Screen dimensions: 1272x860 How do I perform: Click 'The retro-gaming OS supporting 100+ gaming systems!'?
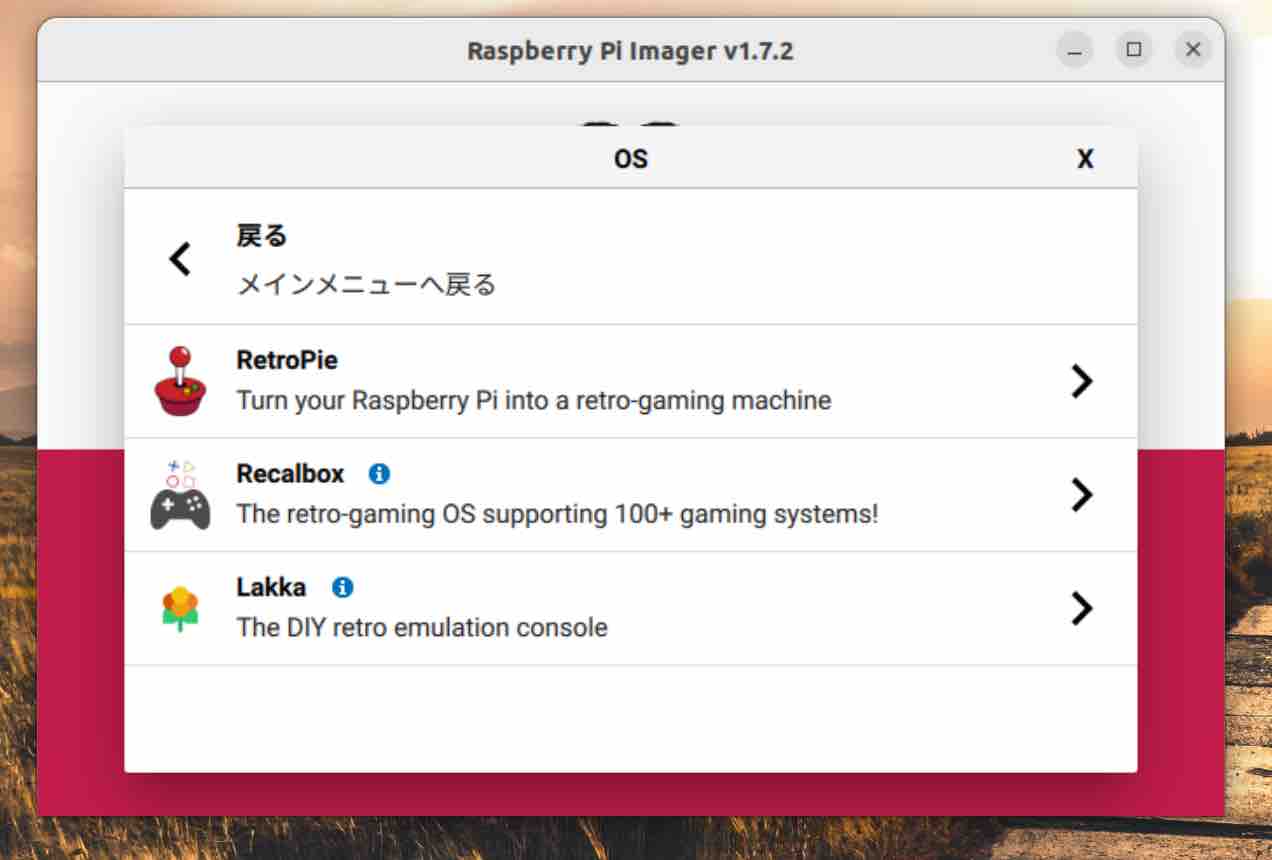click(x=557, y=515)
